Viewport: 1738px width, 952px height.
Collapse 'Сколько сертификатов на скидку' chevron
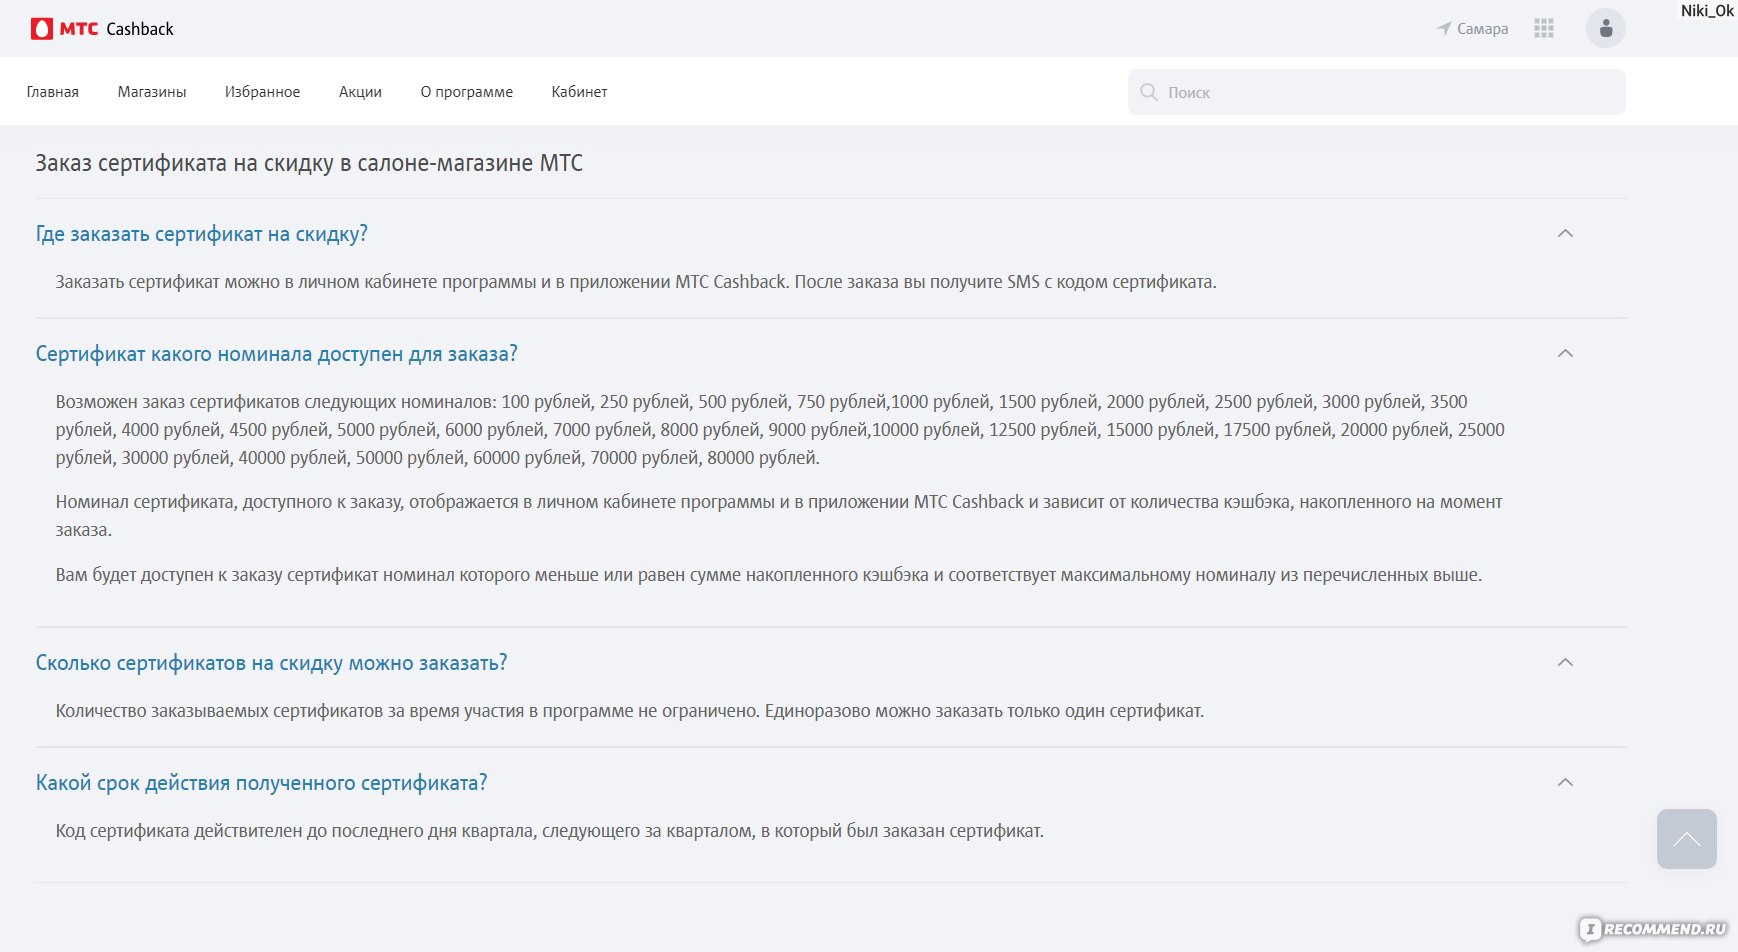click(1566, 662)
